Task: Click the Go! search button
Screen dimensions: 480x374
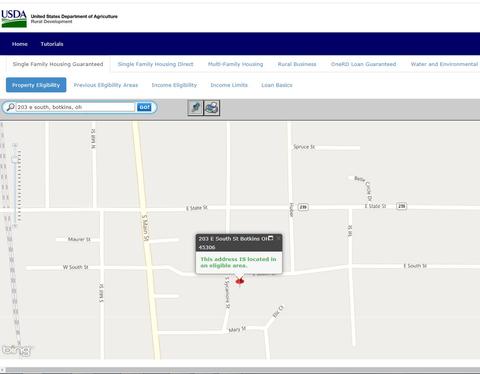Action: pyautogui.click(x=144, y=107)
